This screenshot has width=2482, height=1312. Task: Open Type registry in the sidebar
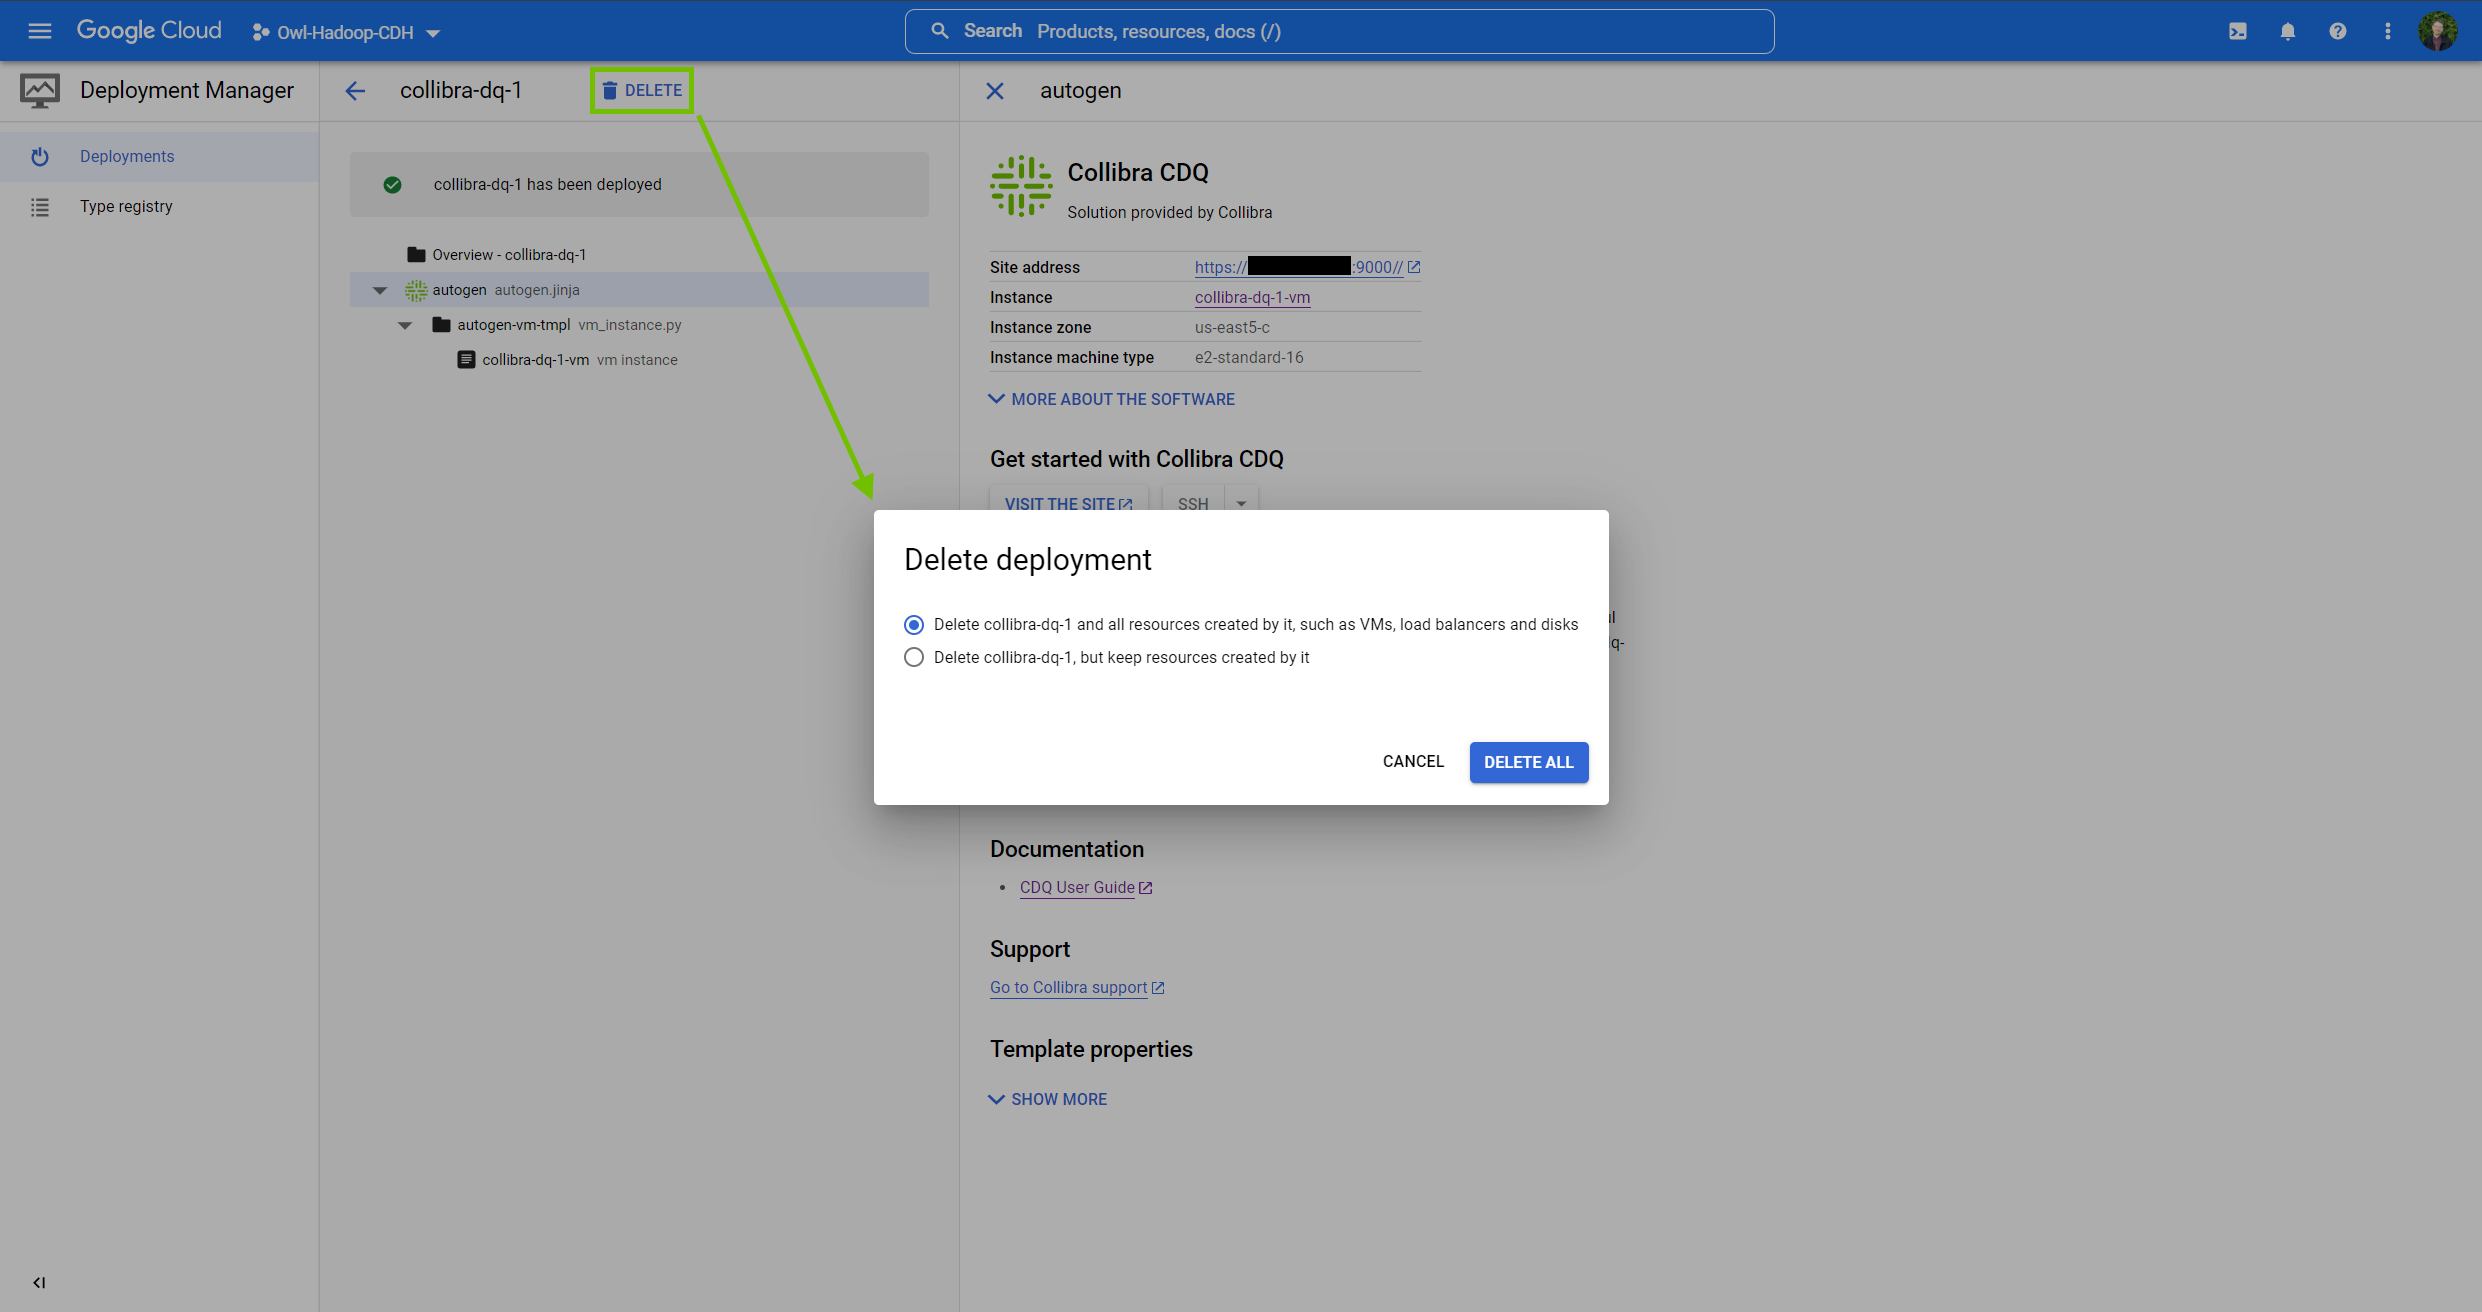click(160, 207)
